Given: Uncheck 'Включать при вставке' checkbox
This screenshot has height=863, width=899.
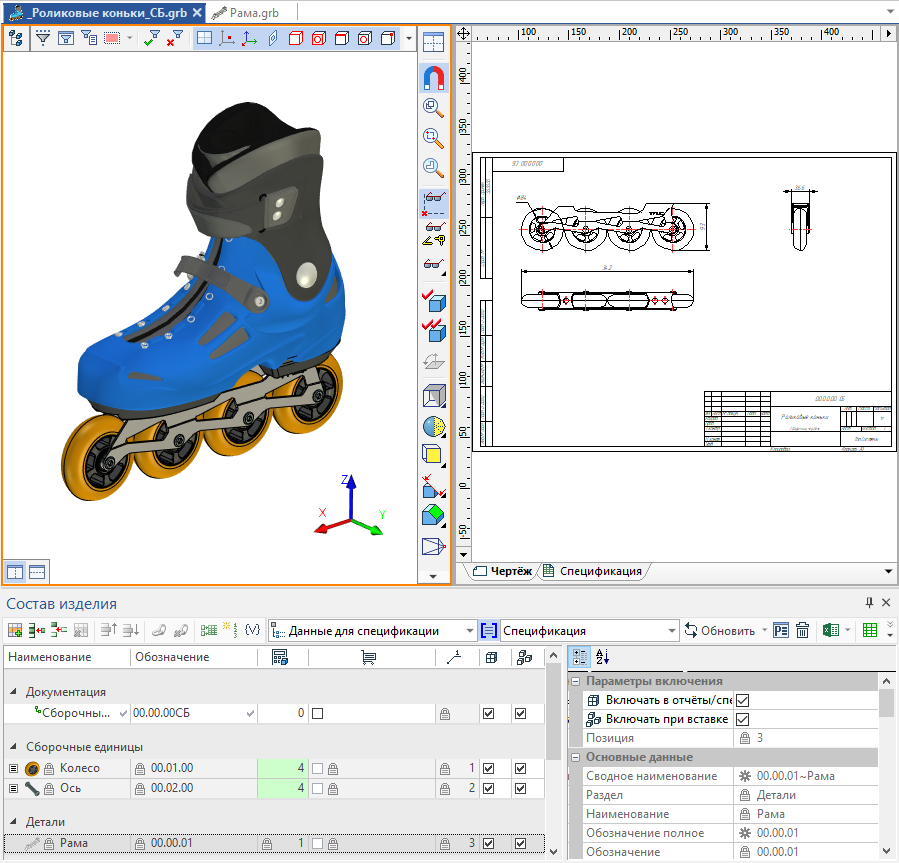Looking at the screenshot, I should 743,720.
